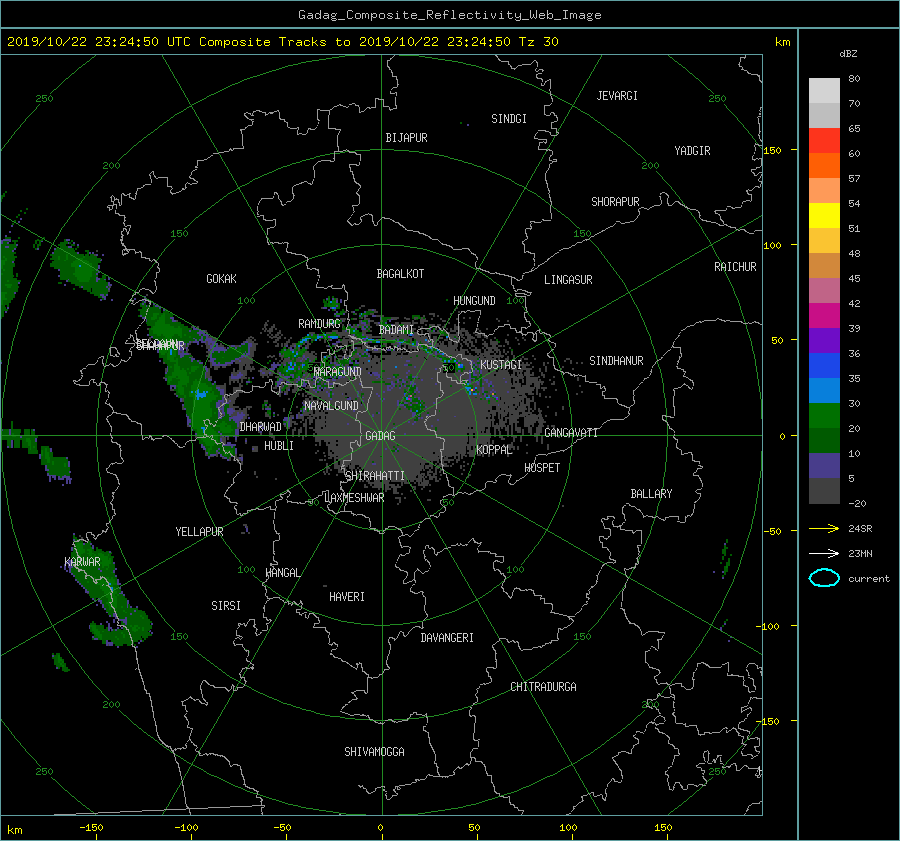Click the yellow 24SR arrow legend icon

[x=824, y=528]
